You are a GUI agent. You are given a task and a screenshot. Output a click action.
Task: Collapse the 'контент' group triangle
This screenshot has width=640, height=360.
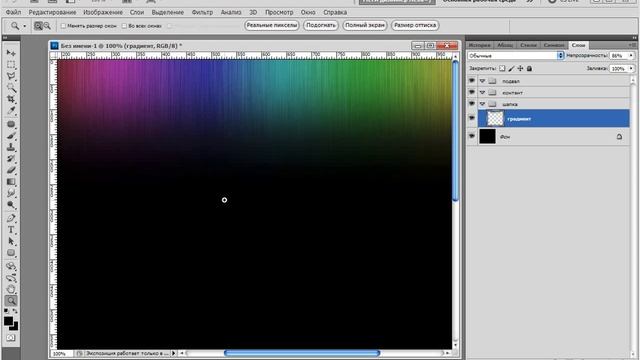coord(482,93)
